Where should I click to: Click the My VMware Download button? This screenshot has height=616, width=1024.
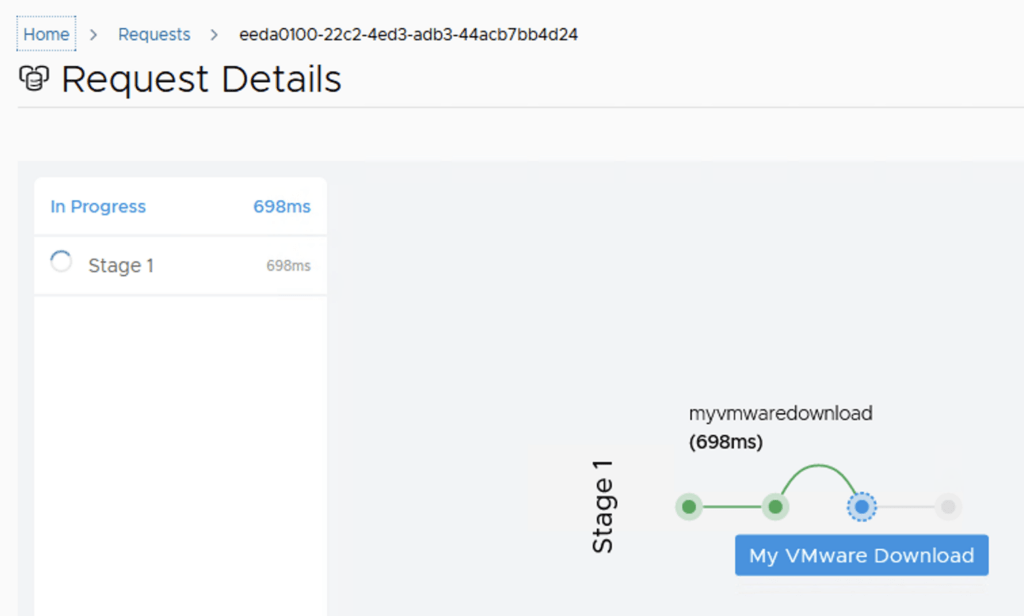[861, 555]
